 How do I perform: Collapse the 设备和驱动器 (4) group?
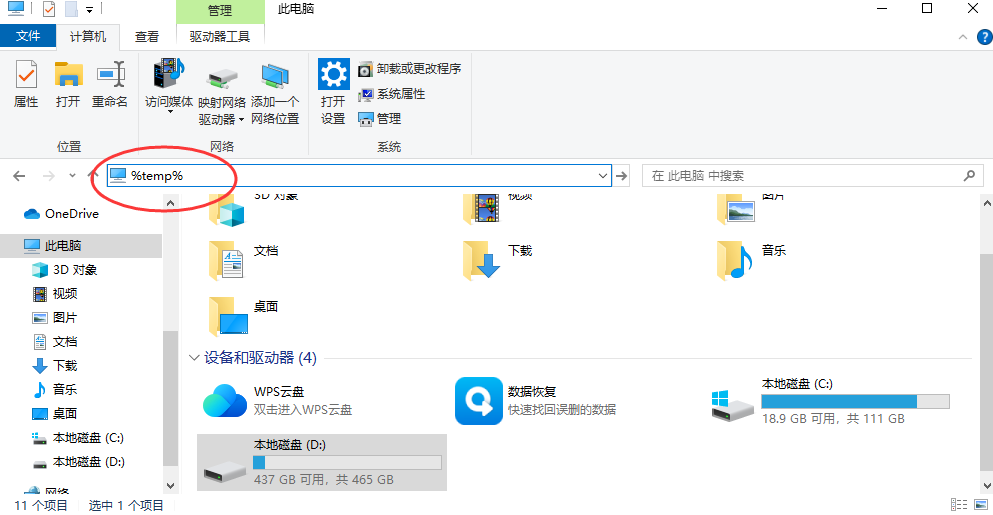194,358
